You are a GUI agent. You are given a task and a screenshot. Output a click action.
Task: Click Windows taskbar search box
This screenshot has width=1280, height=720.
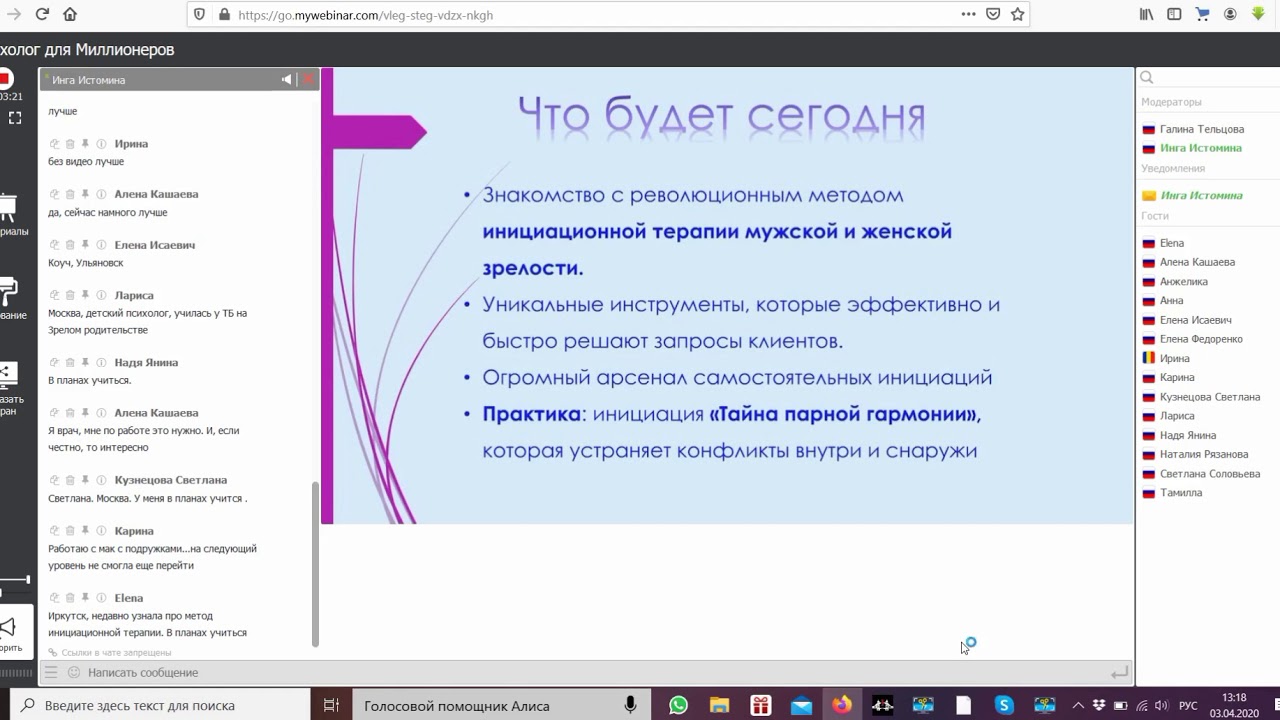[x=160, y=705]
